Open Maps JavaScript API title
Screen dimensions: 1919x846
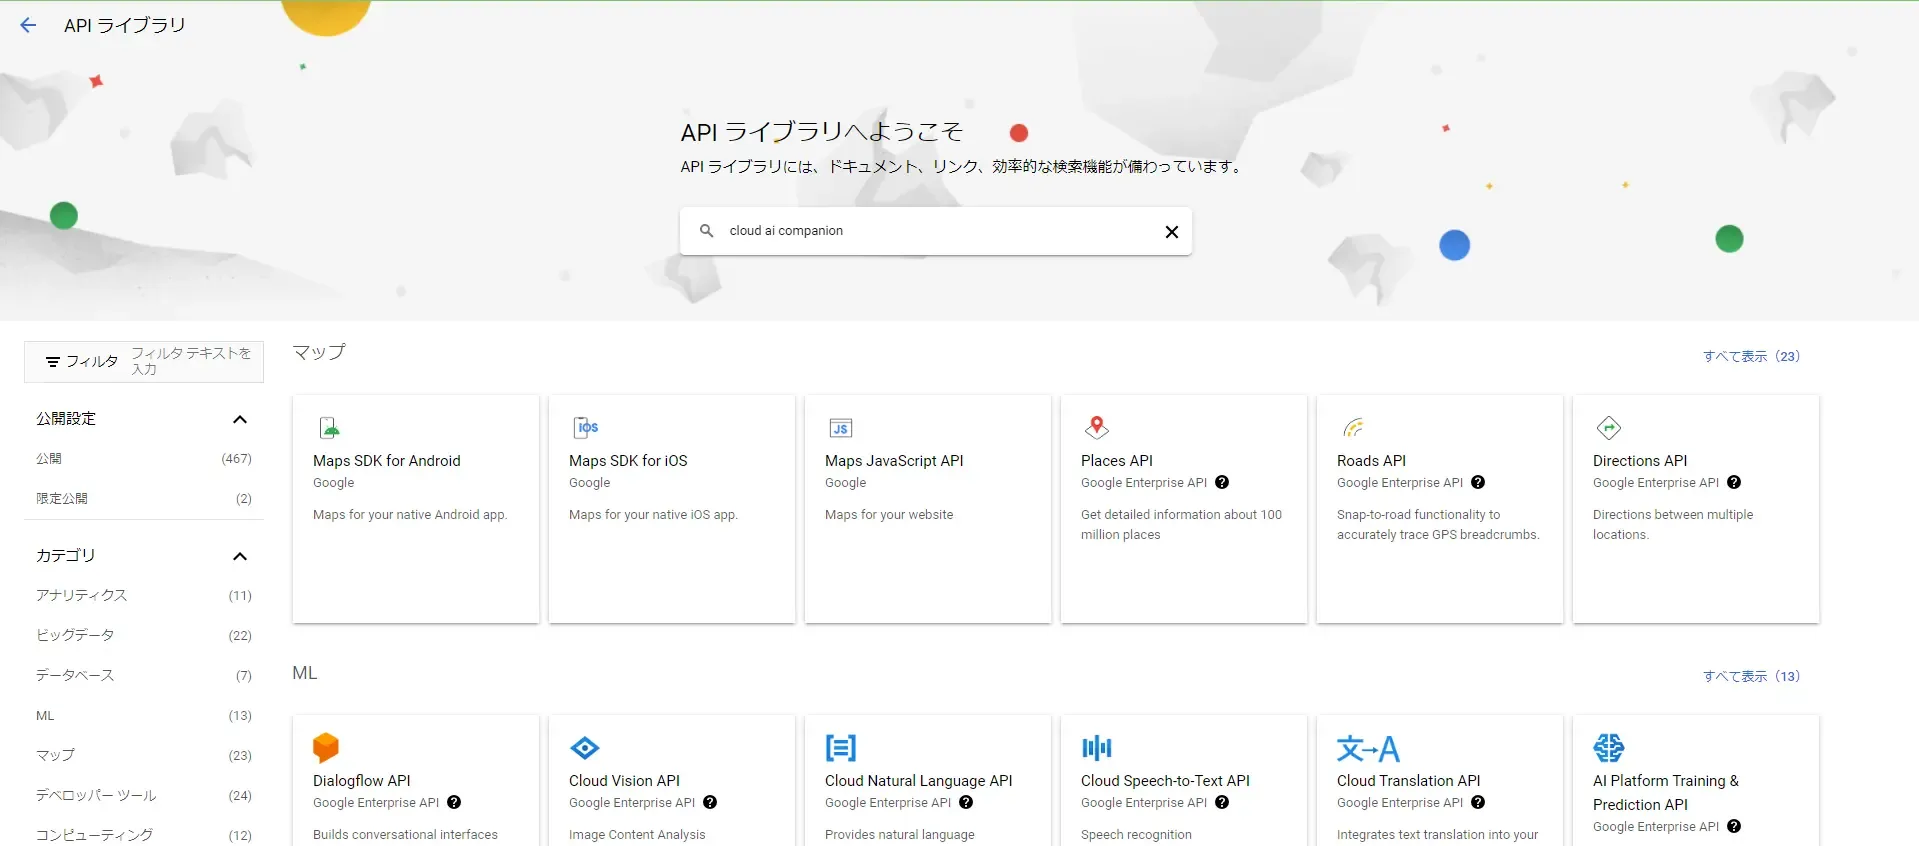[894, 461]
